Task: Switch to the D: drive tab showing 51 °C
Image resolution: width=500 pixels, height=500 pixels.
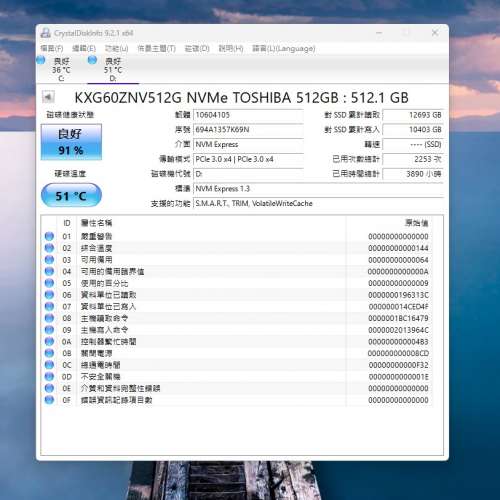Action: pos(113,69)
